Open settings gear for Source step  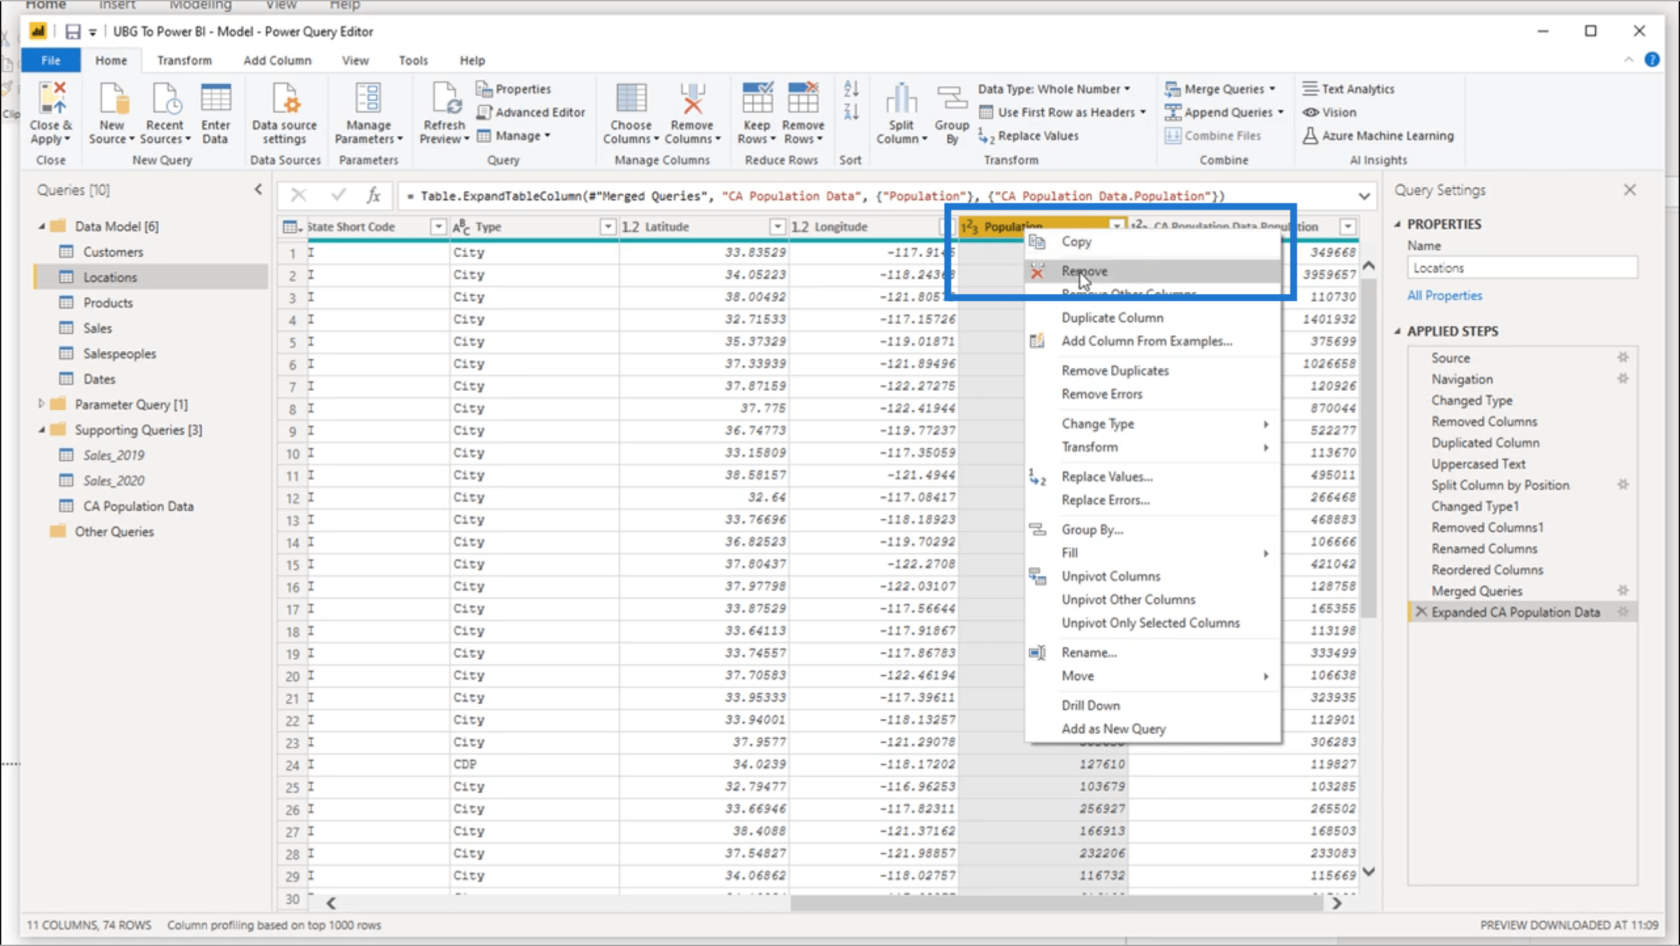[x=1623, y=358]
